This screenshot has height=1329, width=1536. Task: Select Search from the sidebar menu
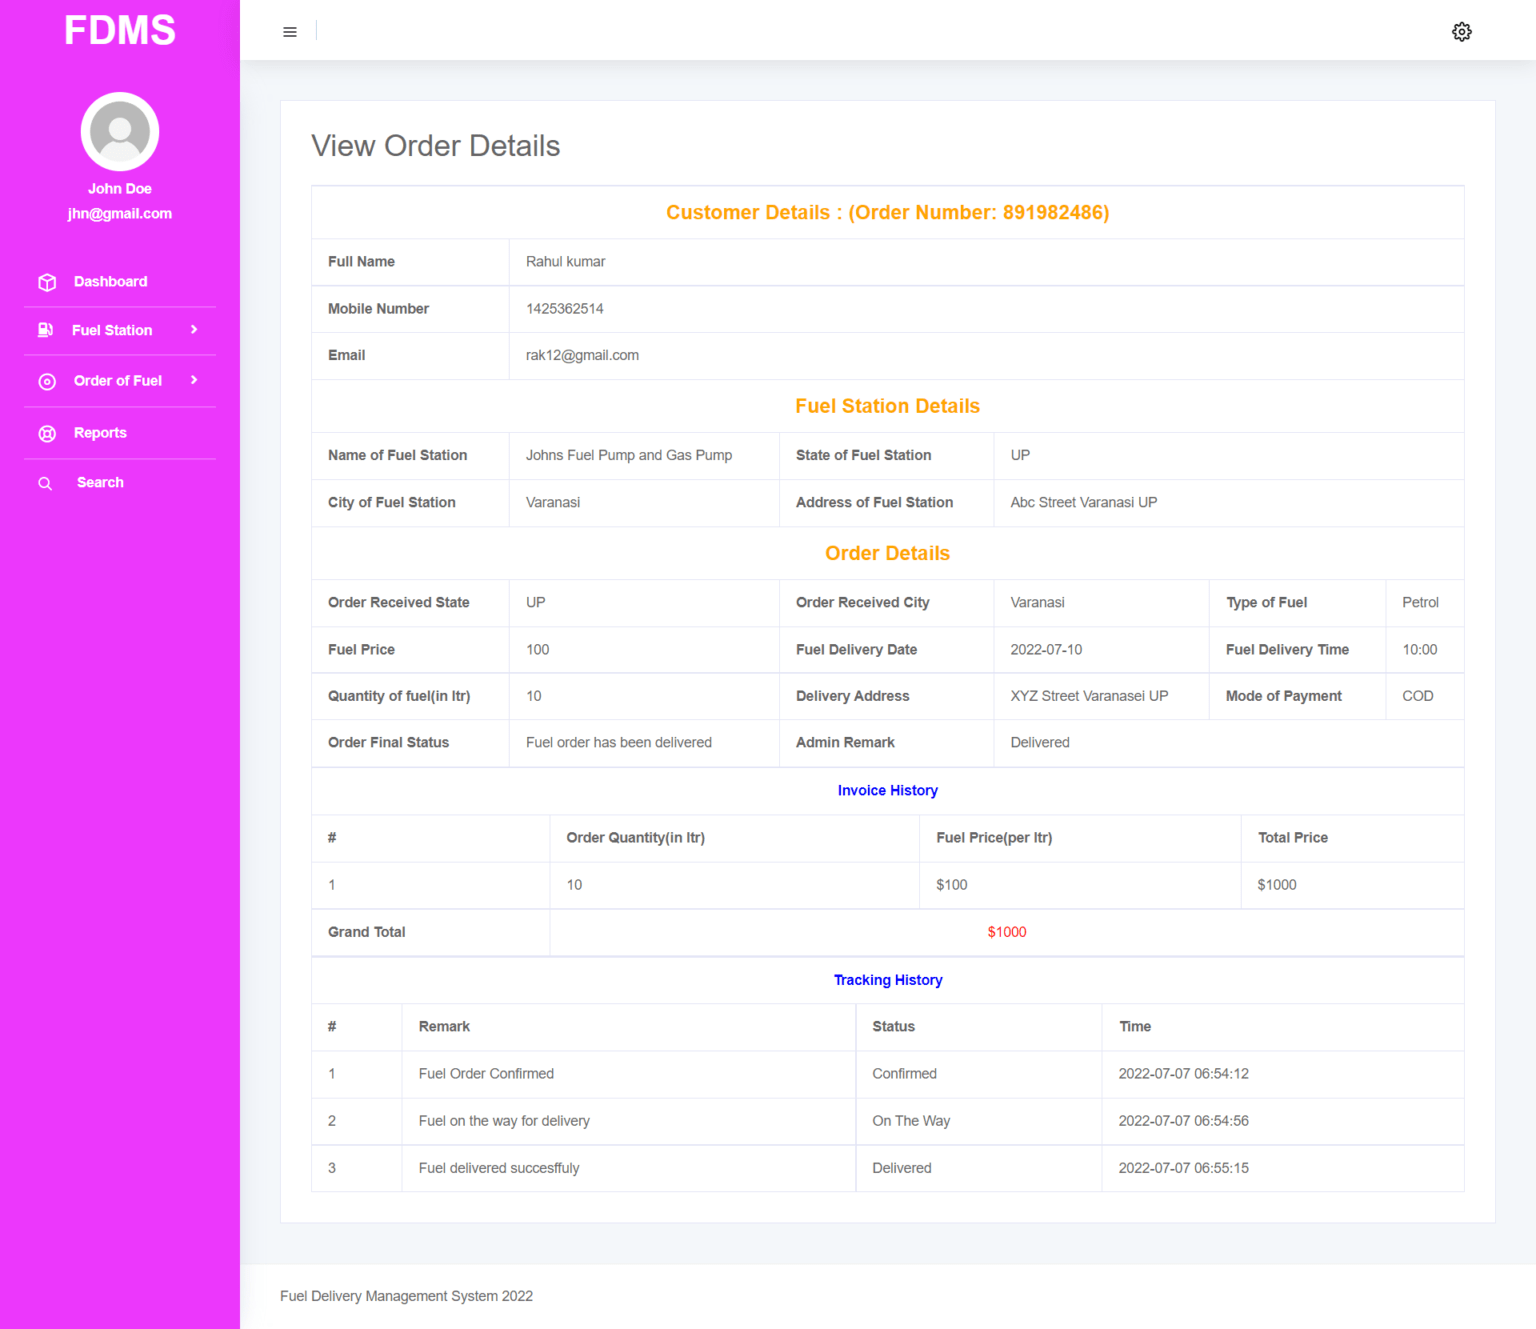coord(100,482)
